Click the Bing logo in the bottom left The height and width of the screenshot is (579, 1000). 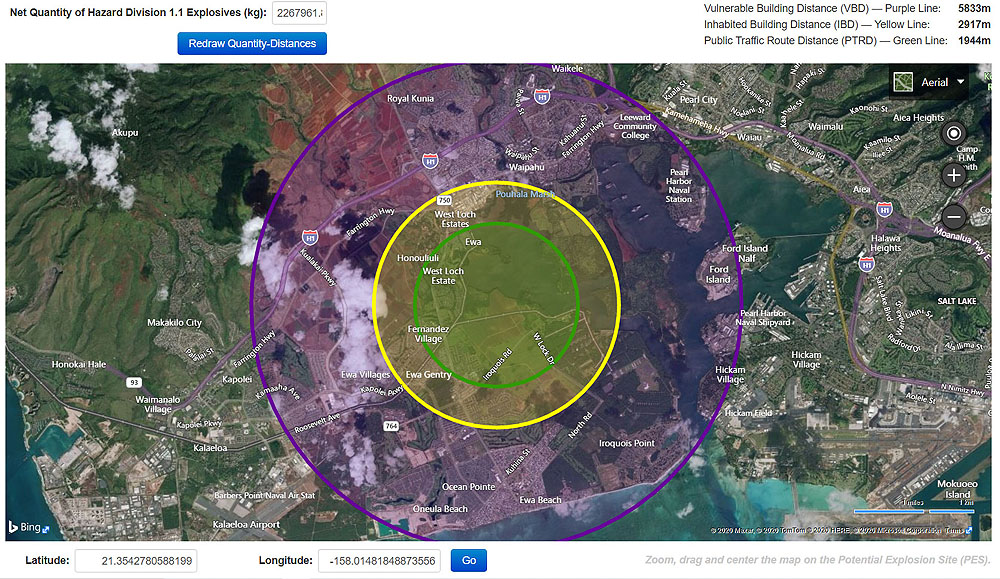pos(27,525)
